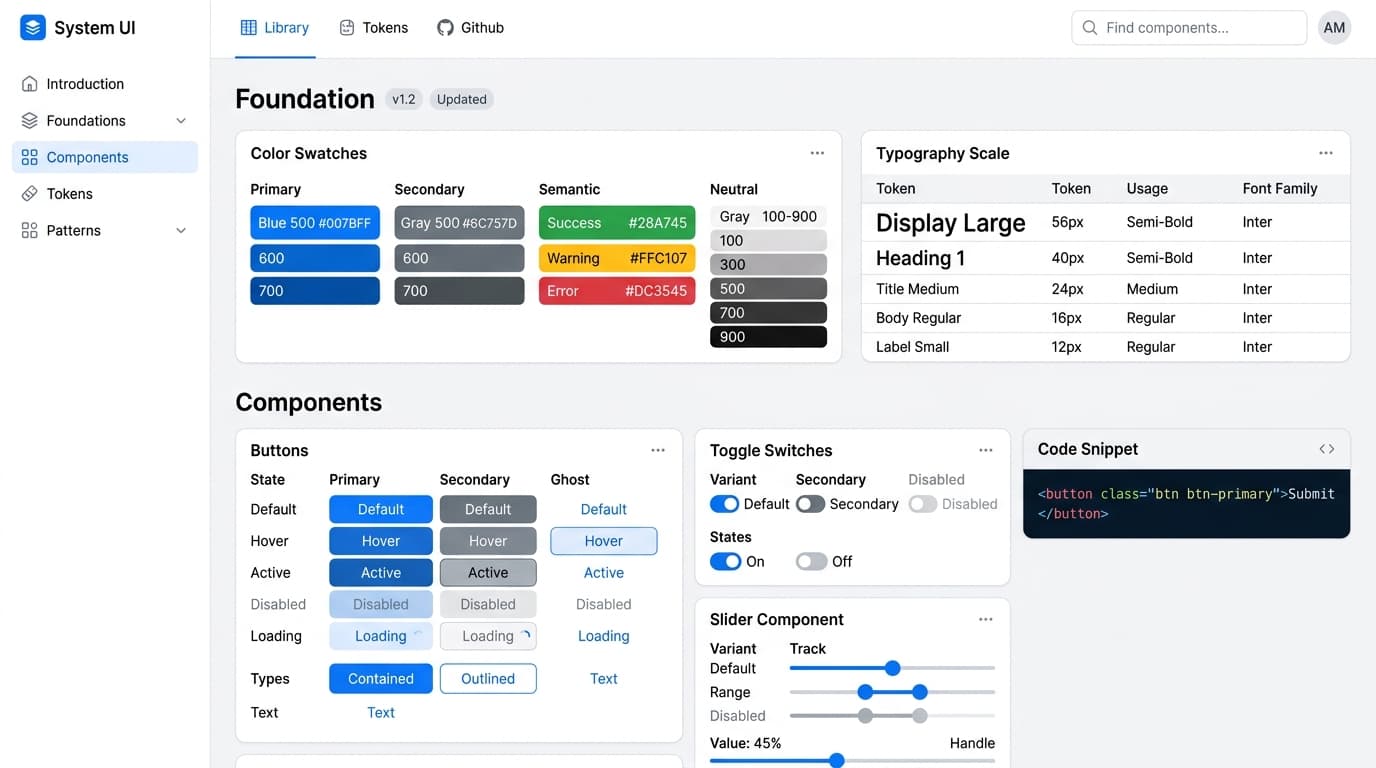This screenshot has width=1376, height=768.
Task: Click the Tokens tag icon in sidebar
Action: [30, 194]
